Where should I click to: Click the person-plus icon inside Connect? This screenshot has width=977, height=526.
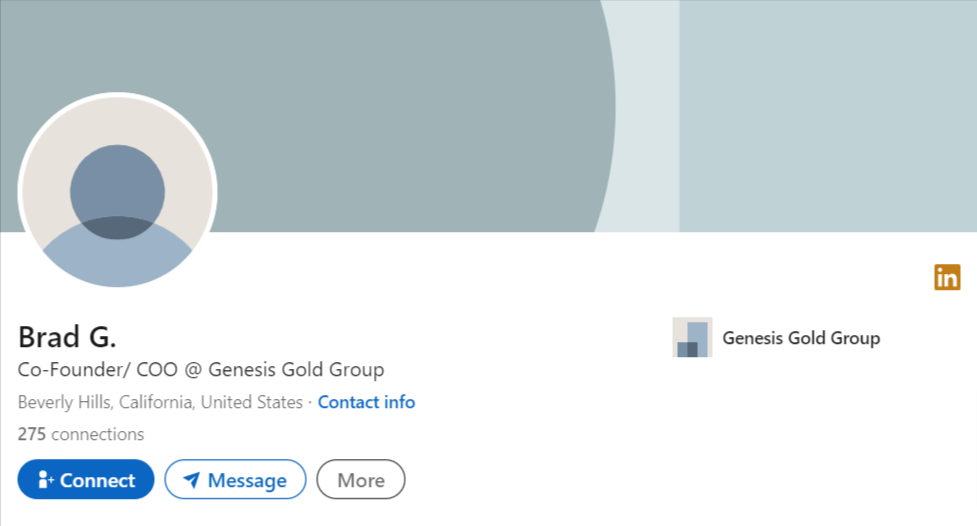45,479
